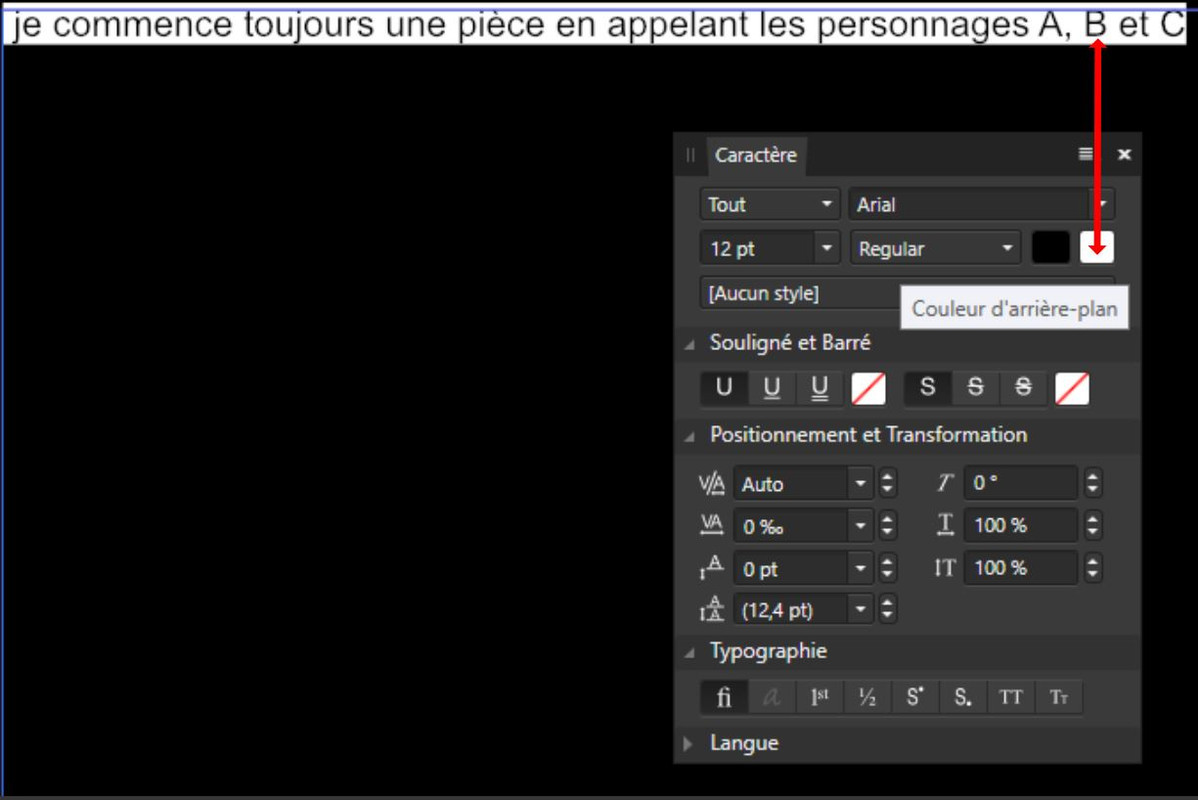
Task: Enable double underline
Action: pyautogui.click(x=819, y=387)
